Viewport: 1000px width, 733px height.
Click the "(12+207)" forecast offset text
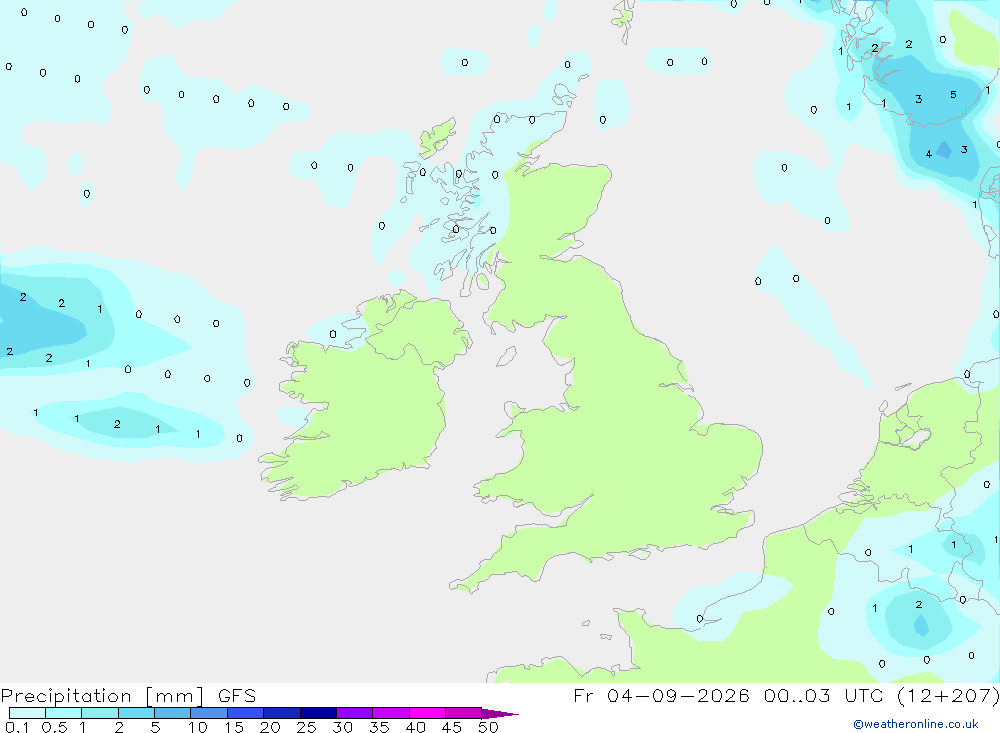click(x=948, y=695)
